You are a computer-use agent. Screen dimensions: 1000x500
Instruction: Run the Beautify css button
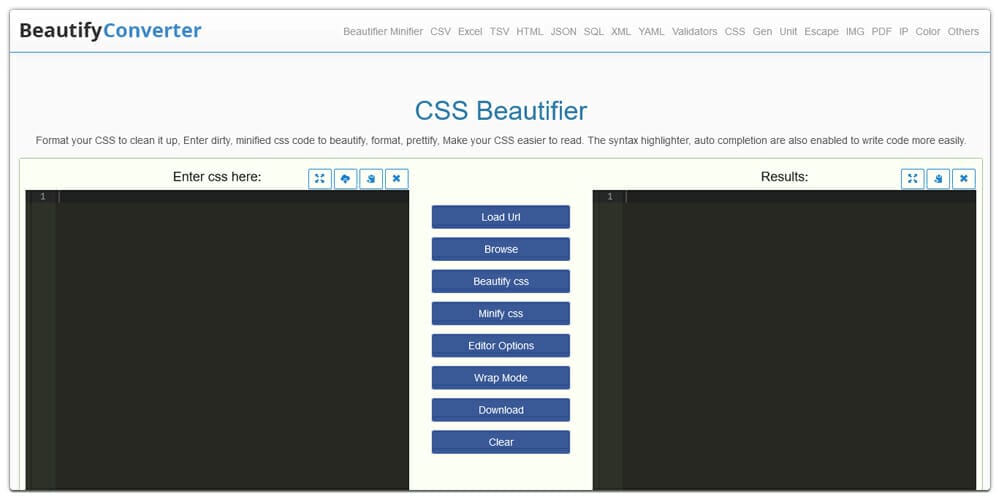pyautogui.click(x=501, y=281)
